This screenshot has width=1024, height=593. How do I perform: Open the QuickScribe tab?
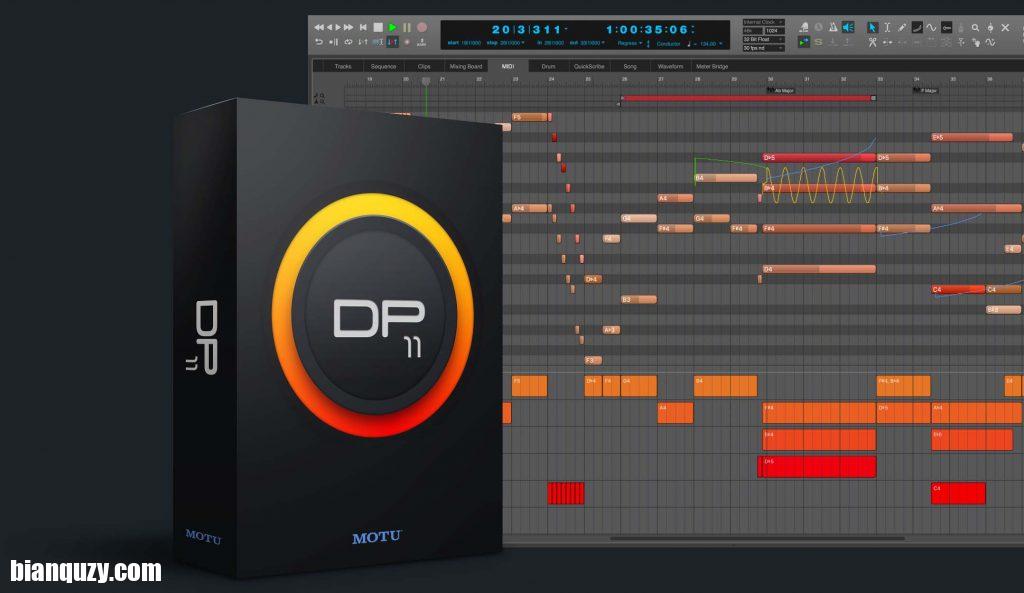tap(589, 66)
